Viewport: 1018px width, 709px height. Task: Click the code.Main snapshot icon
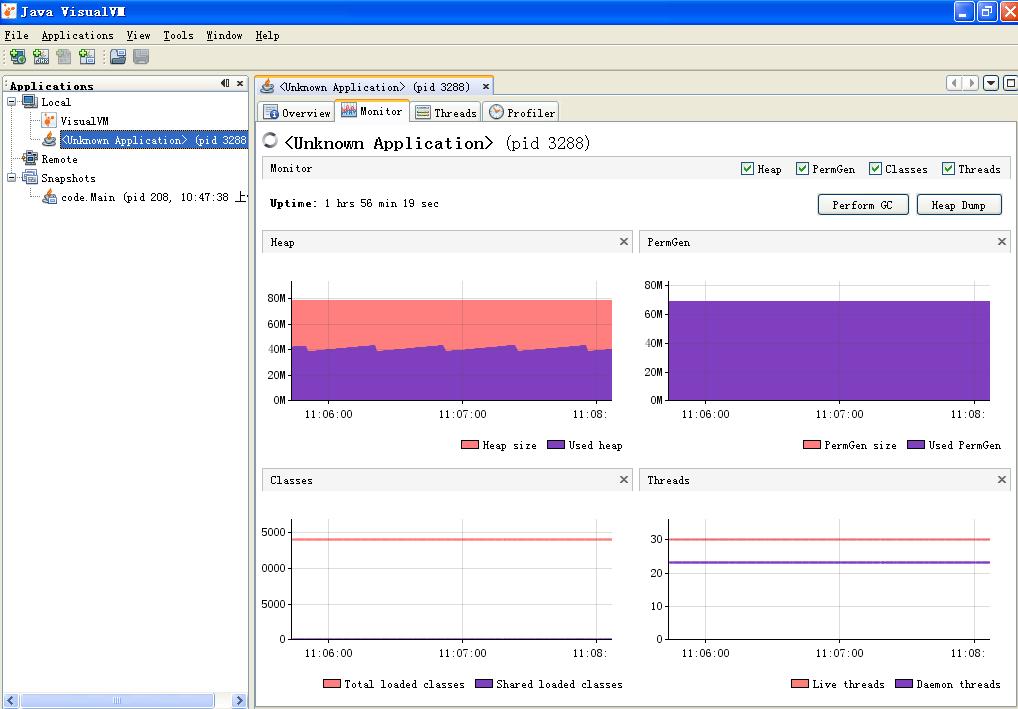coord(49,196)
